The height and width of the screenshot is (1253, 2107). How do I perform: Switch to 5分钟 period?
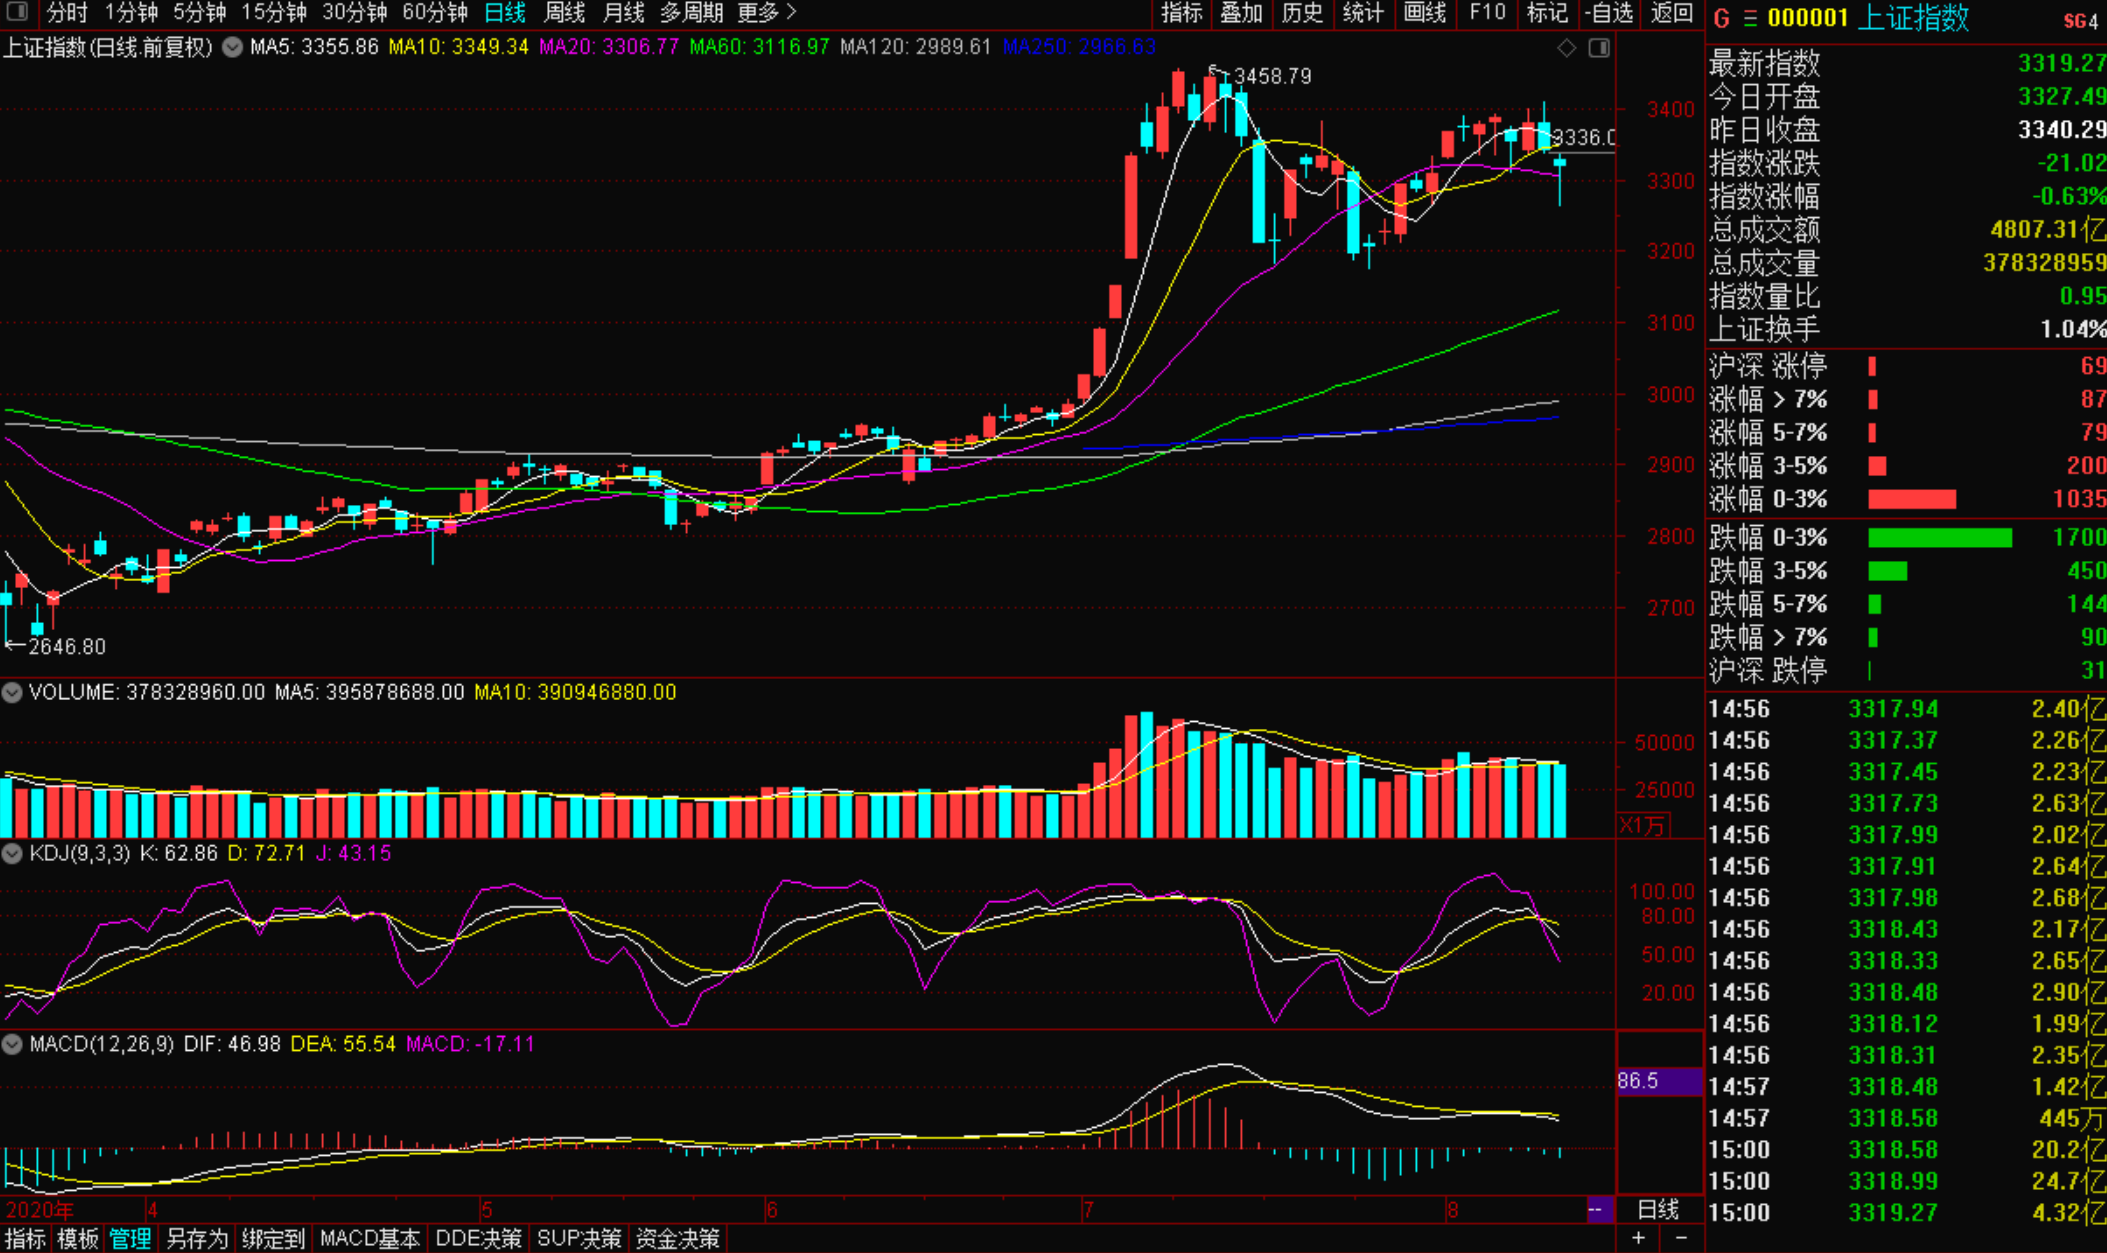pyautogui.click(x=199, y=13)
